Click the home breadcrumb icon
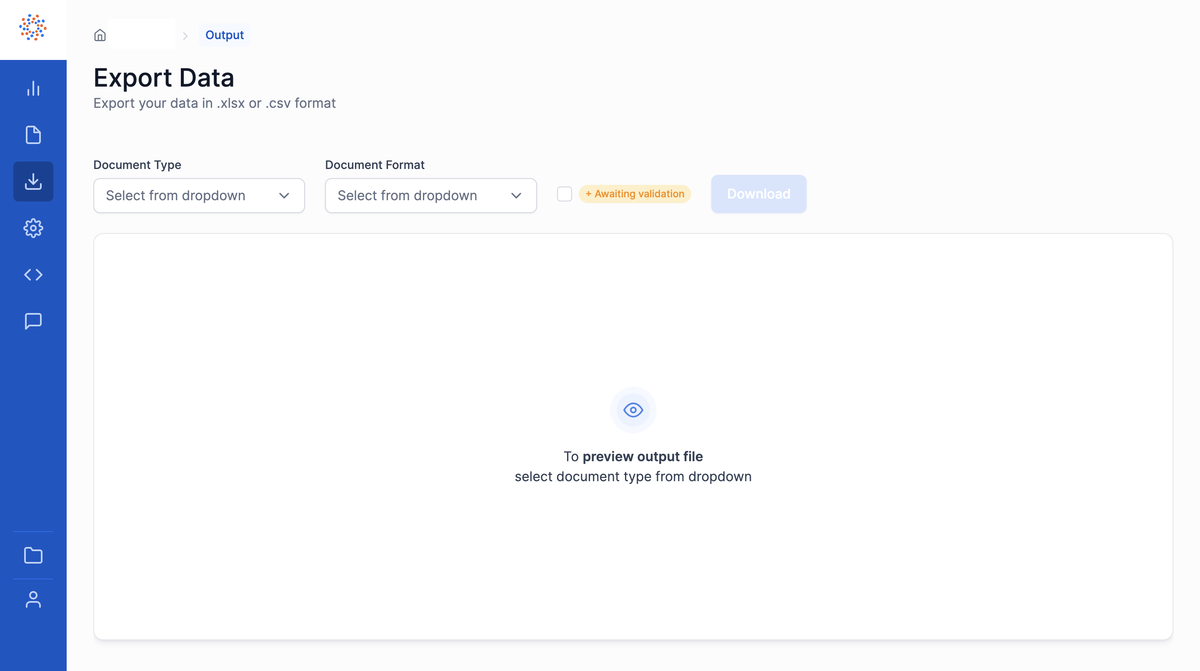1200x671 pixels. (x=100, y=35)
